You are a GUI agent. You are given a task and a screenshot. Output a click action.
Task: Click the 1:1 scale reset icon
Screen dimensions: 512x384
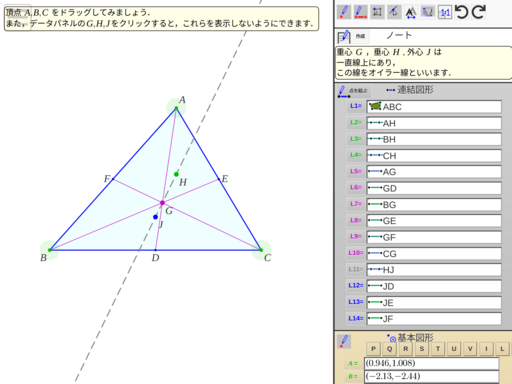coord(445,13)
